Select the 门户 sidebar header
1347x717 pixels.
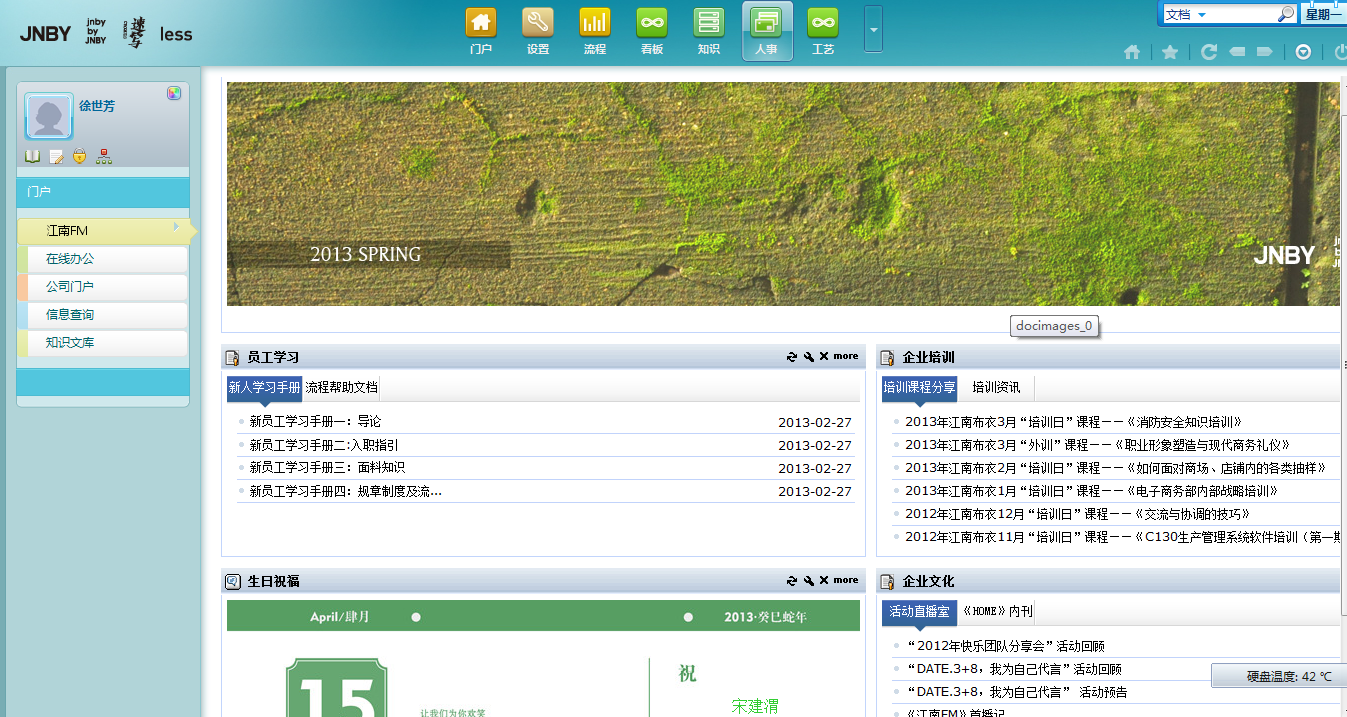pos(103,191)
